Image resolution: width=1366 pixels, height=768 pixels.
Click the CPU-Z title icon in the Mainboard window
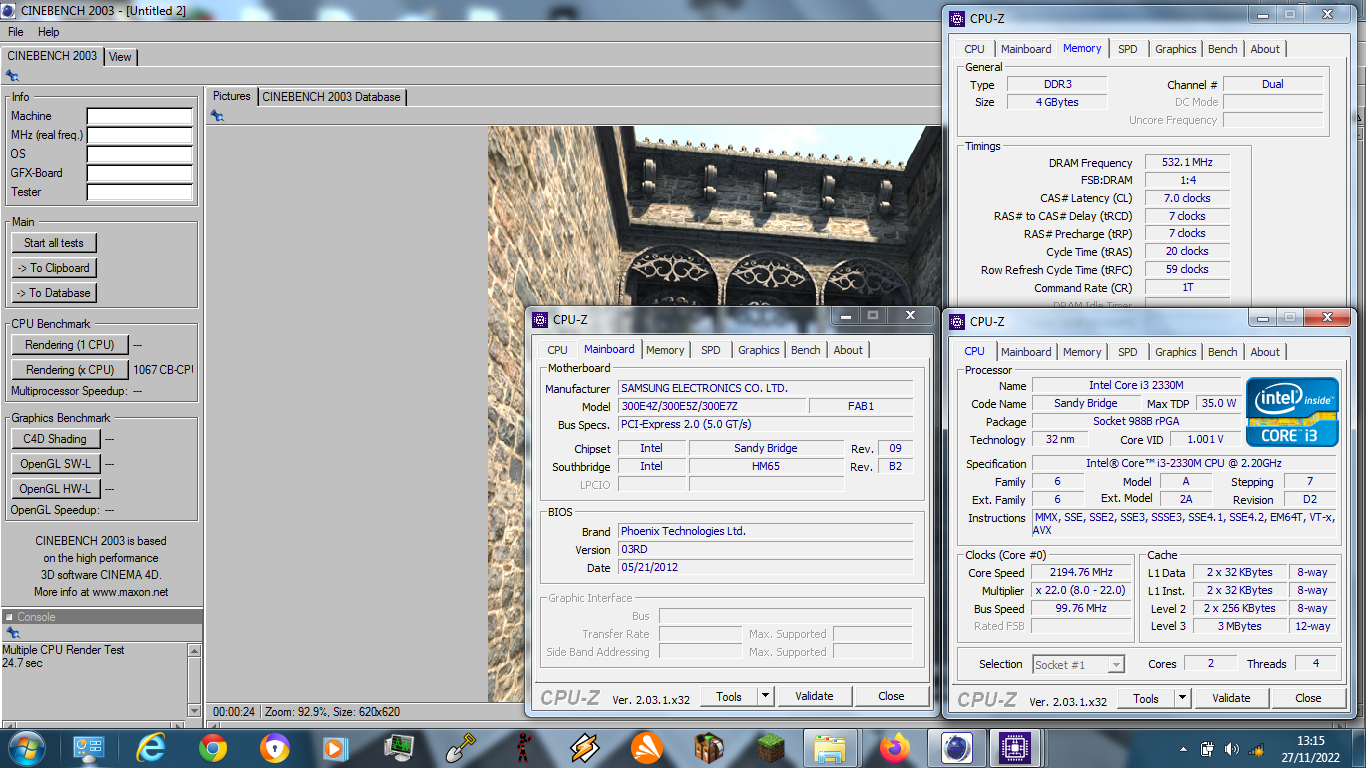pos(541,320)
